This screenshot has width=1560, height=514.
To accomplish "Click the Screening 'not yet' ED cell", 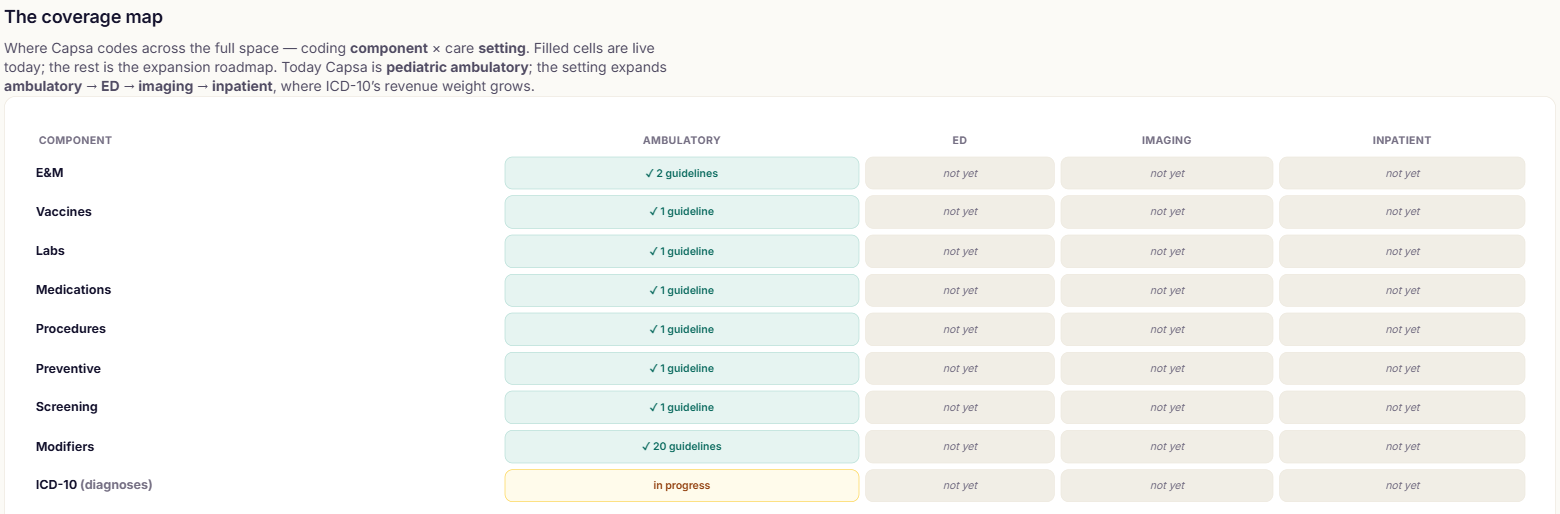I will click(x=960, y=407).
